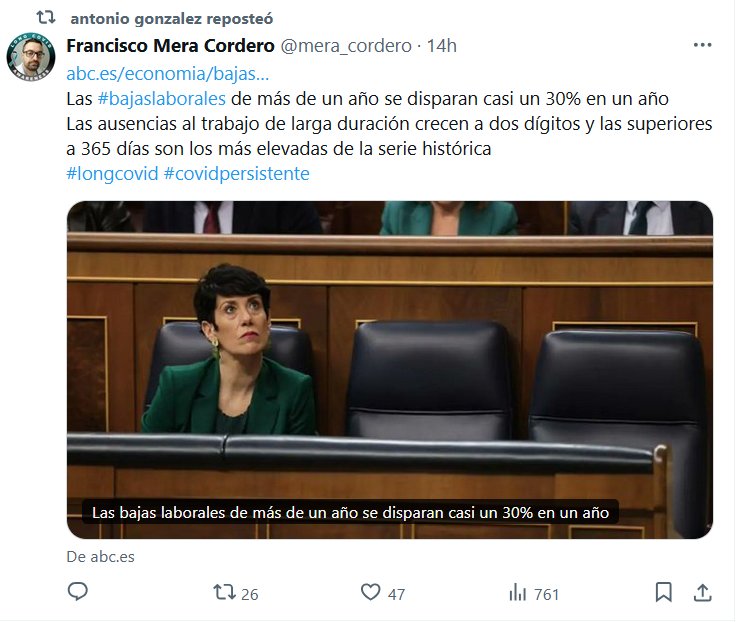Screen dimensions: 736x622
Task: Click the repost indicator icon beside antonio gonzalez
Action: tap(46, 18)
